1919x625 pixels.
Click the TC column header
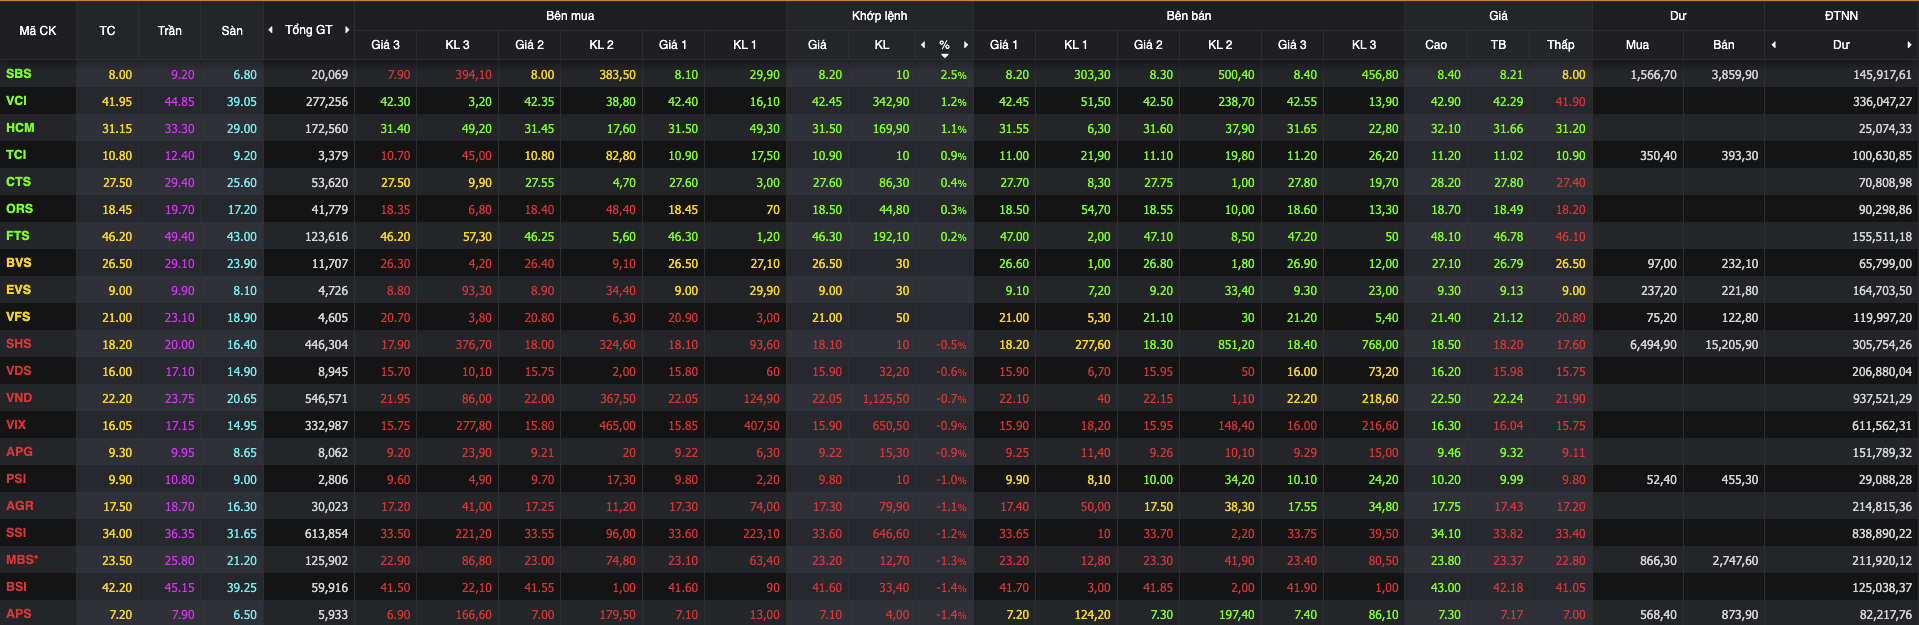(x=107, y=31)
